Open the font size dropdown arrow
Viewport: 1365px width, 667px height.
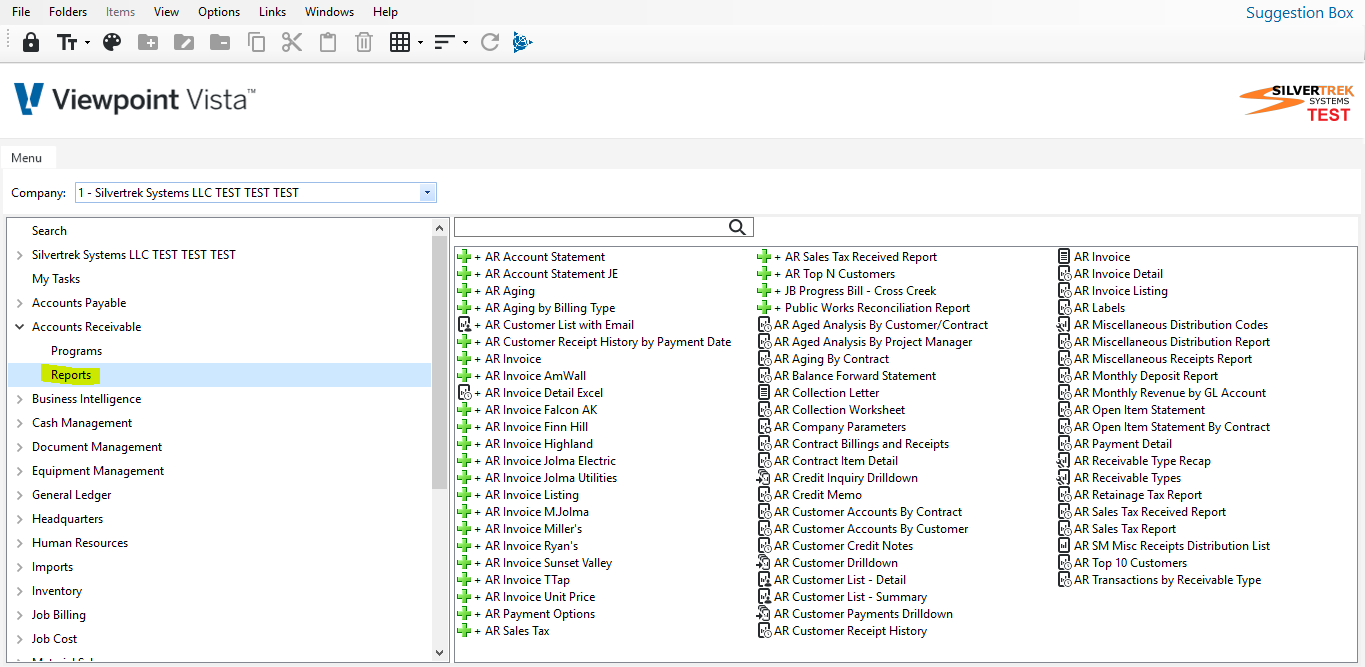point(88,43)
